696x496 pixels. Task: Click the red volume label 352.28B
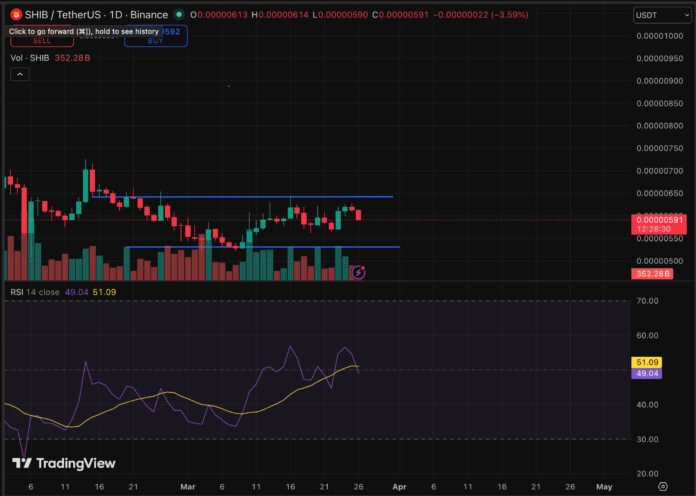[659, 274]
